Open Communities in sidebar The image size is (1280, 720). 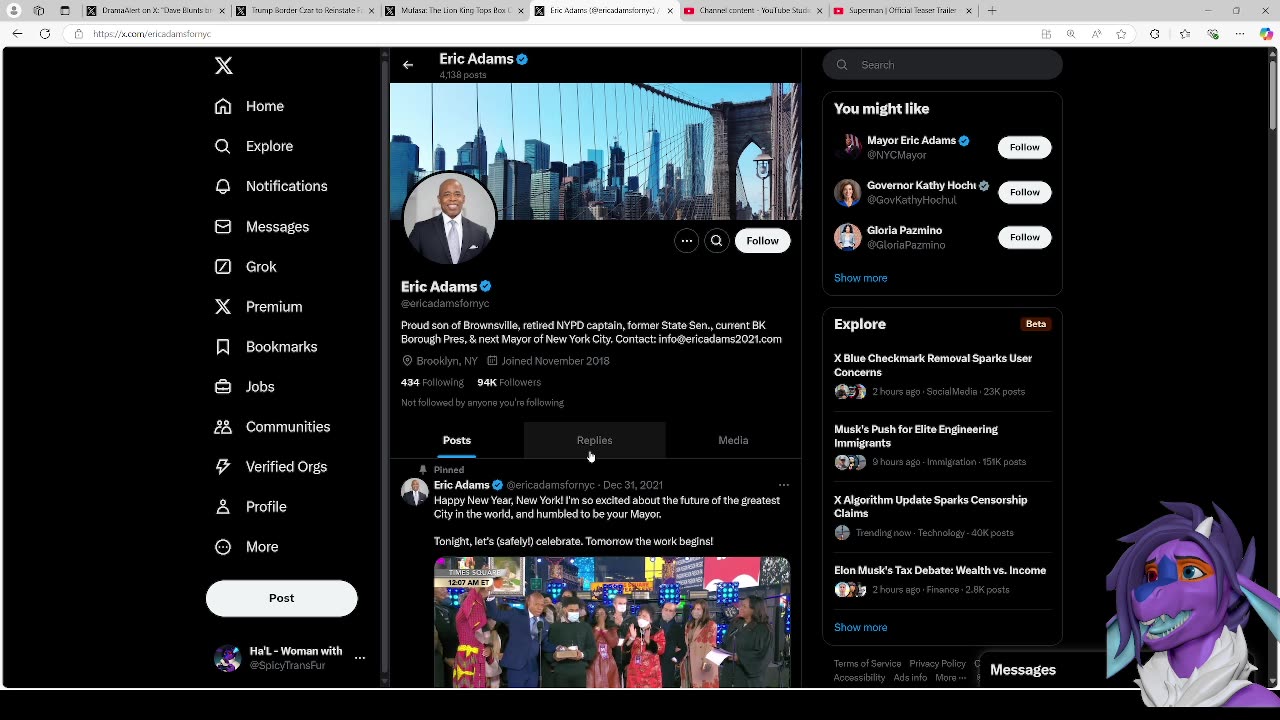[x=272, y=427]
